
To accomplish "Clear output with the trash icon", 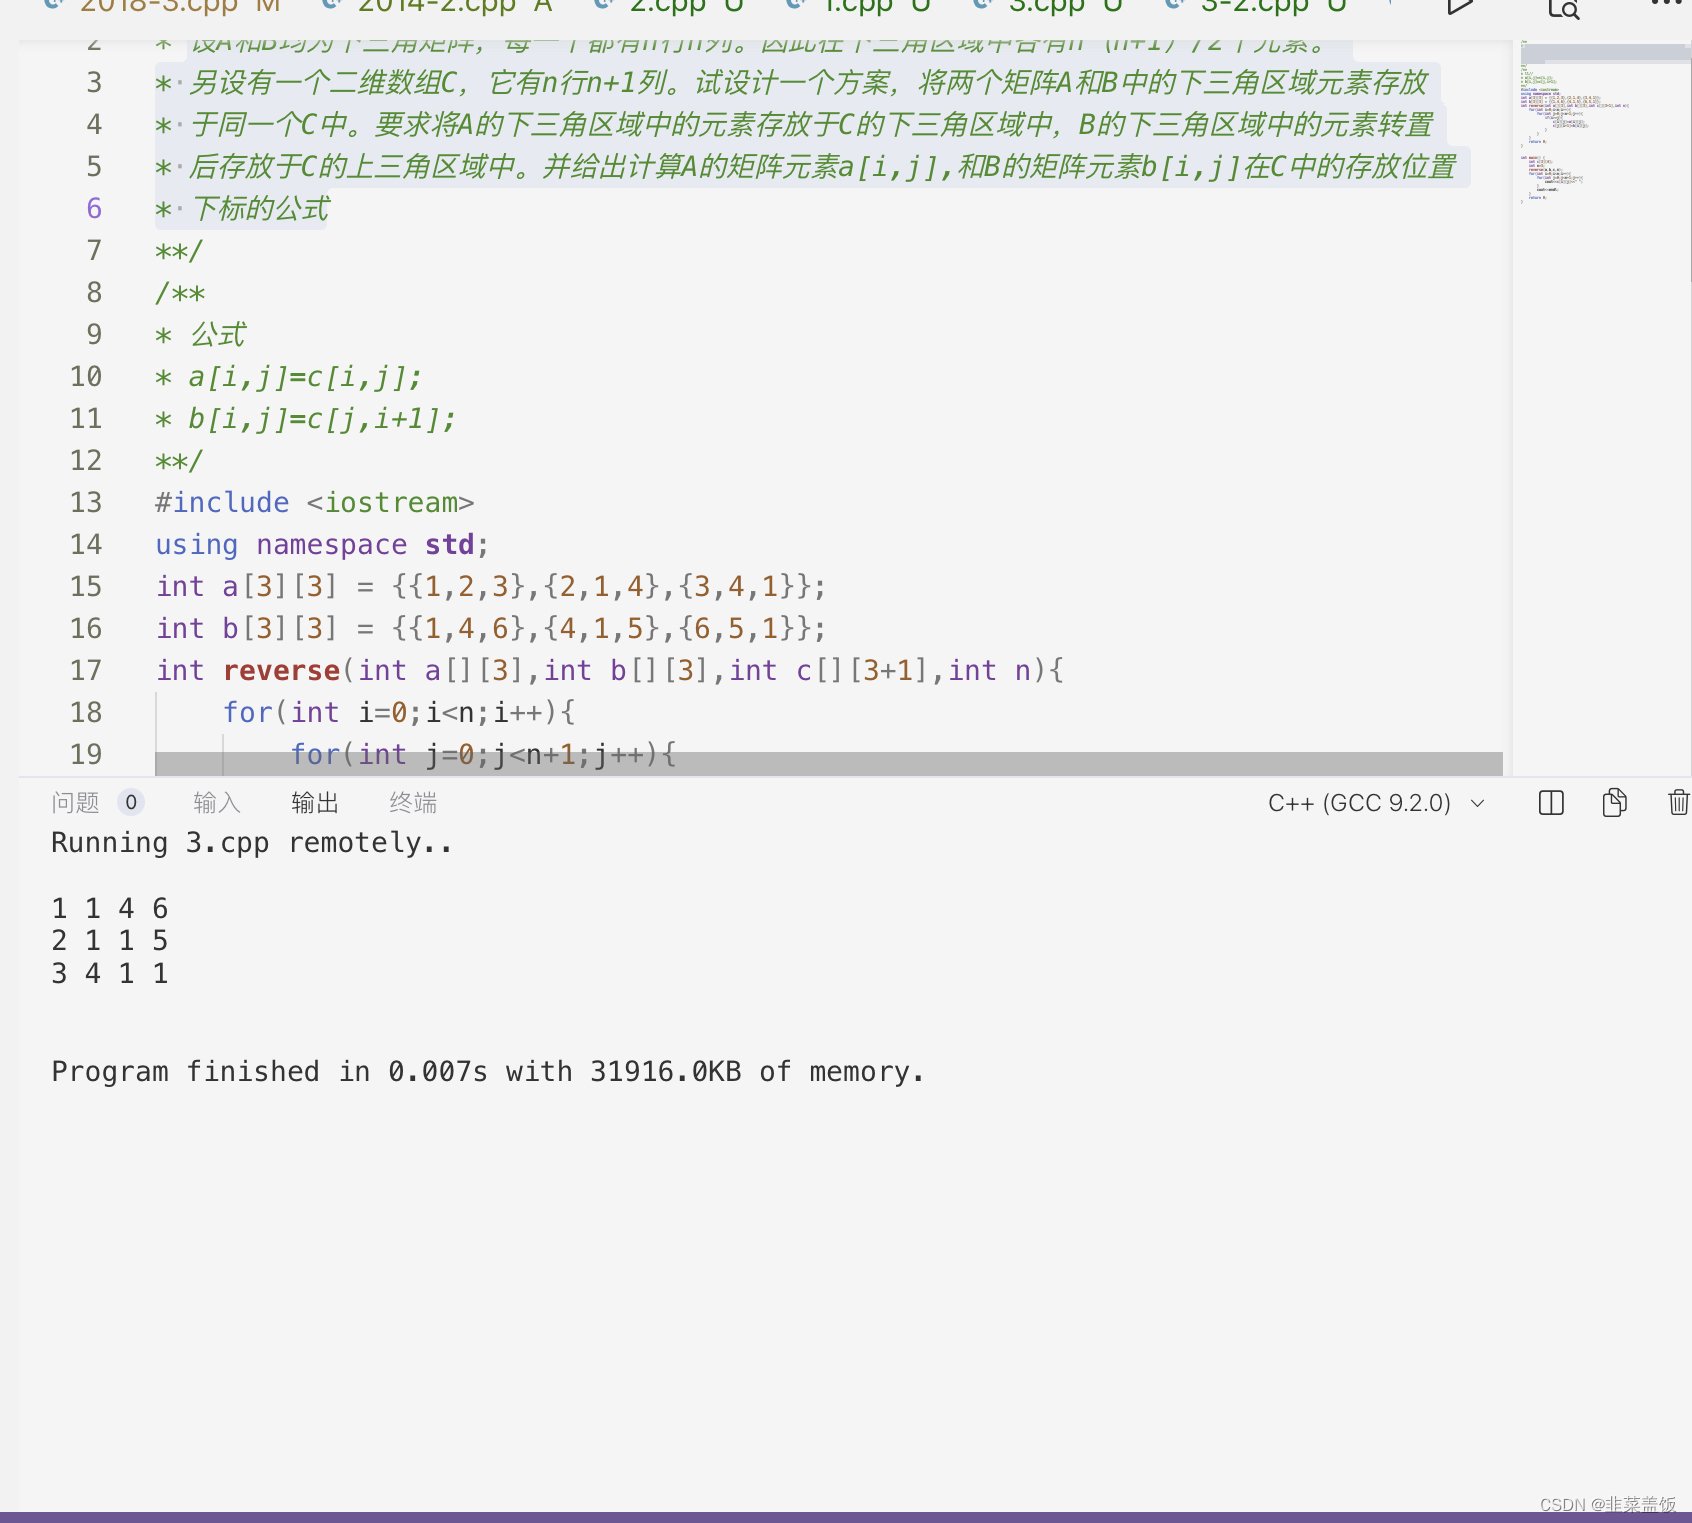I will pyautogui.click(x=1679, y=803).
